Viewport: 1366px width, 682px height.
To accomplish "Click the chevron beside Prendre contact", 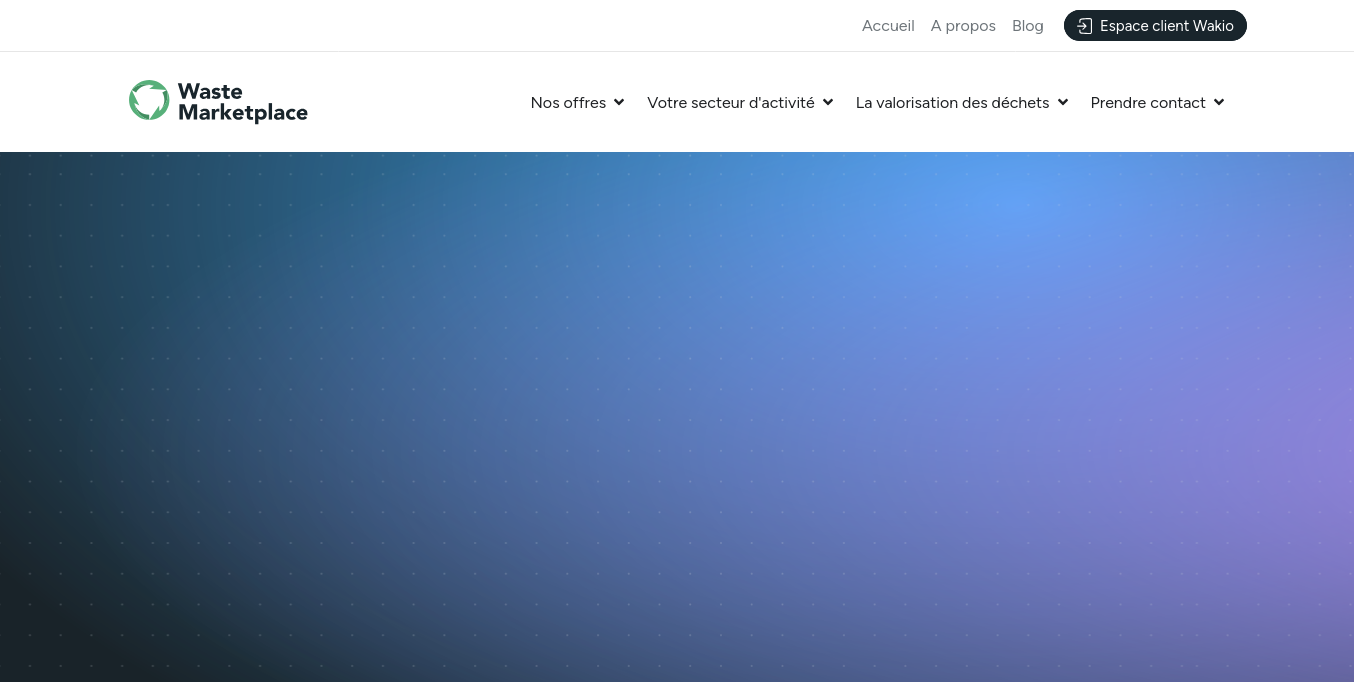I will click(1218, 102).
